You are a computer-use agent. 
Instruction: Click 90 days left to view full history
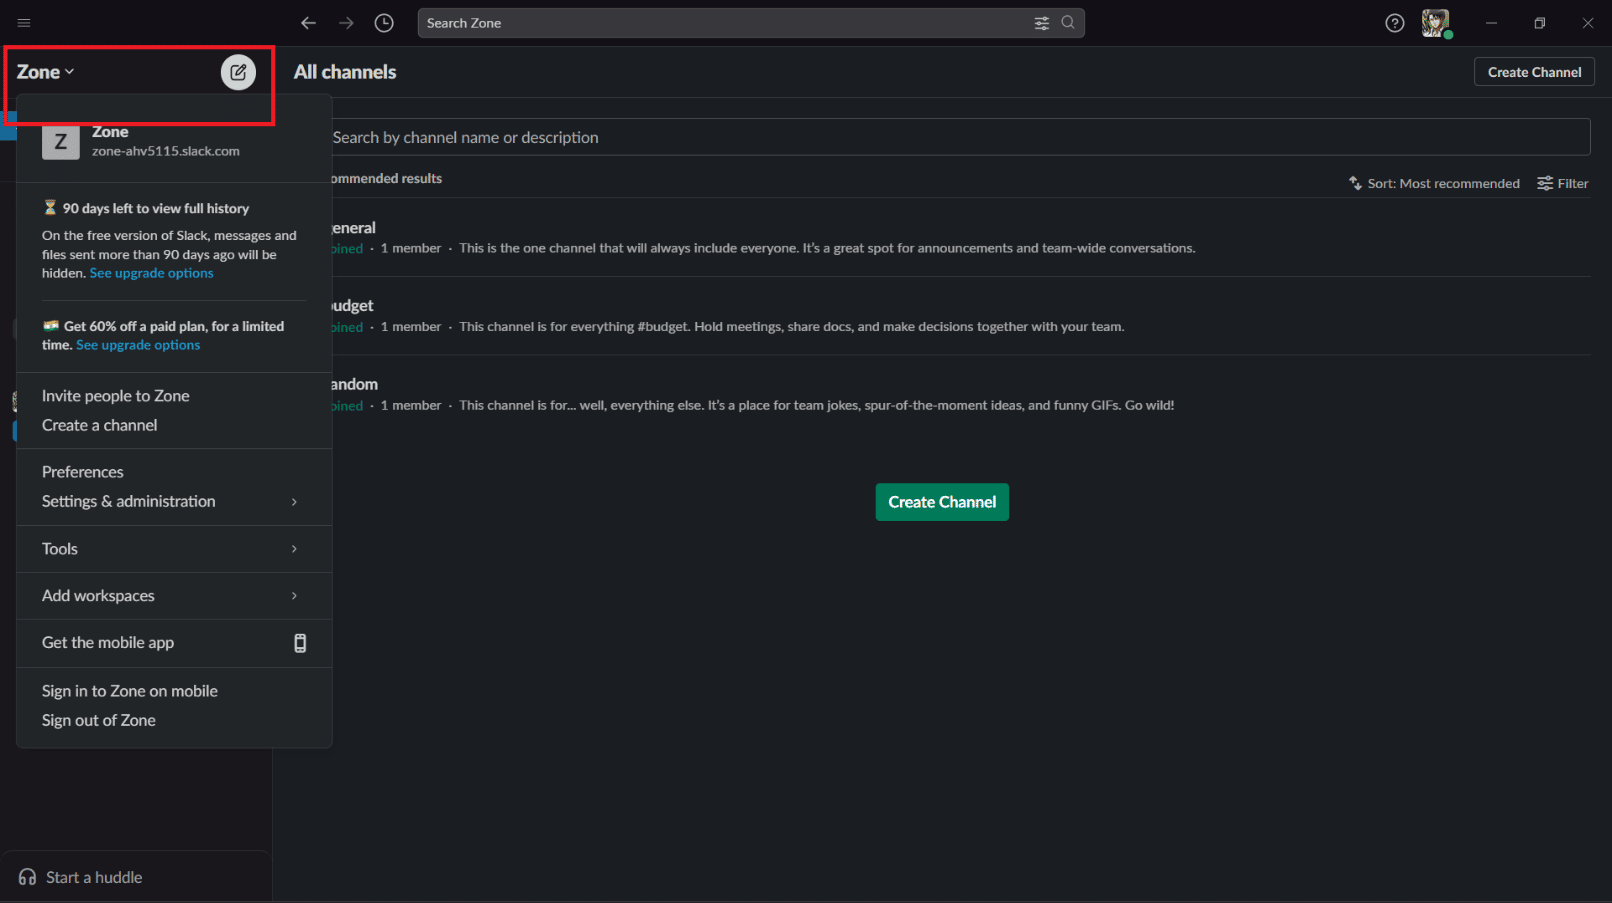pos(156,208)
